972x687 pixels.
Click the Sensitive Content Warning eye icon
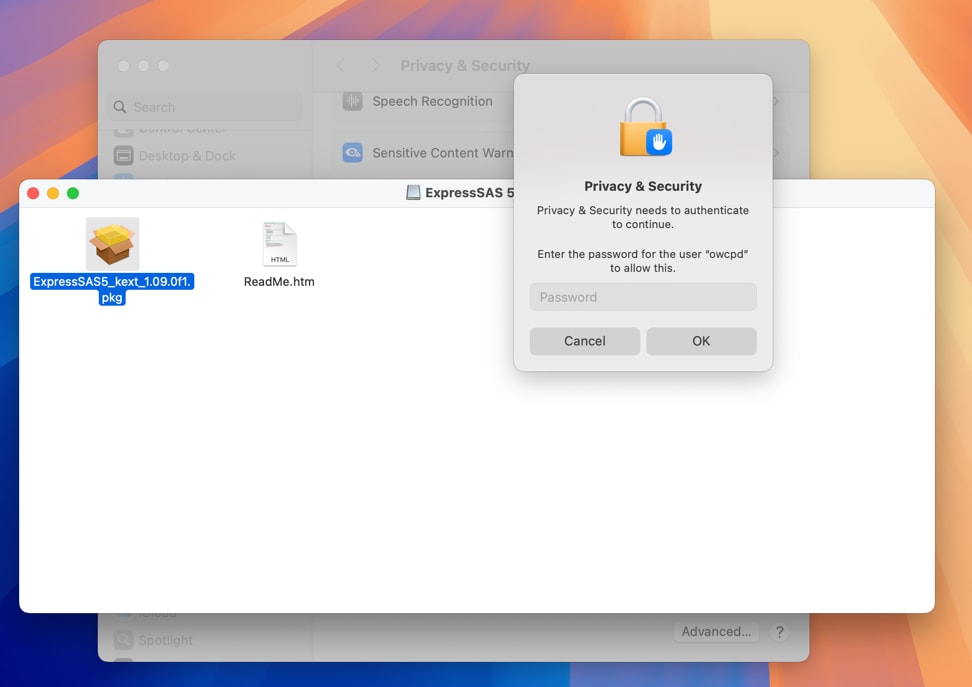pos(352,153)
